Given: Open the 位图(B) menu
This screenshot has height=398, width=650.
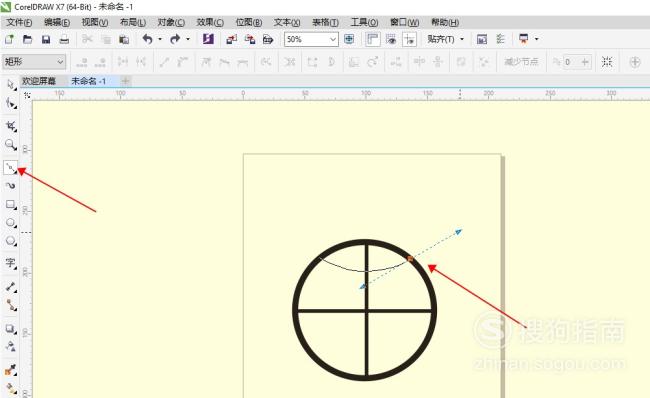Looking at the screenshot, I should (x=249, y=22).
